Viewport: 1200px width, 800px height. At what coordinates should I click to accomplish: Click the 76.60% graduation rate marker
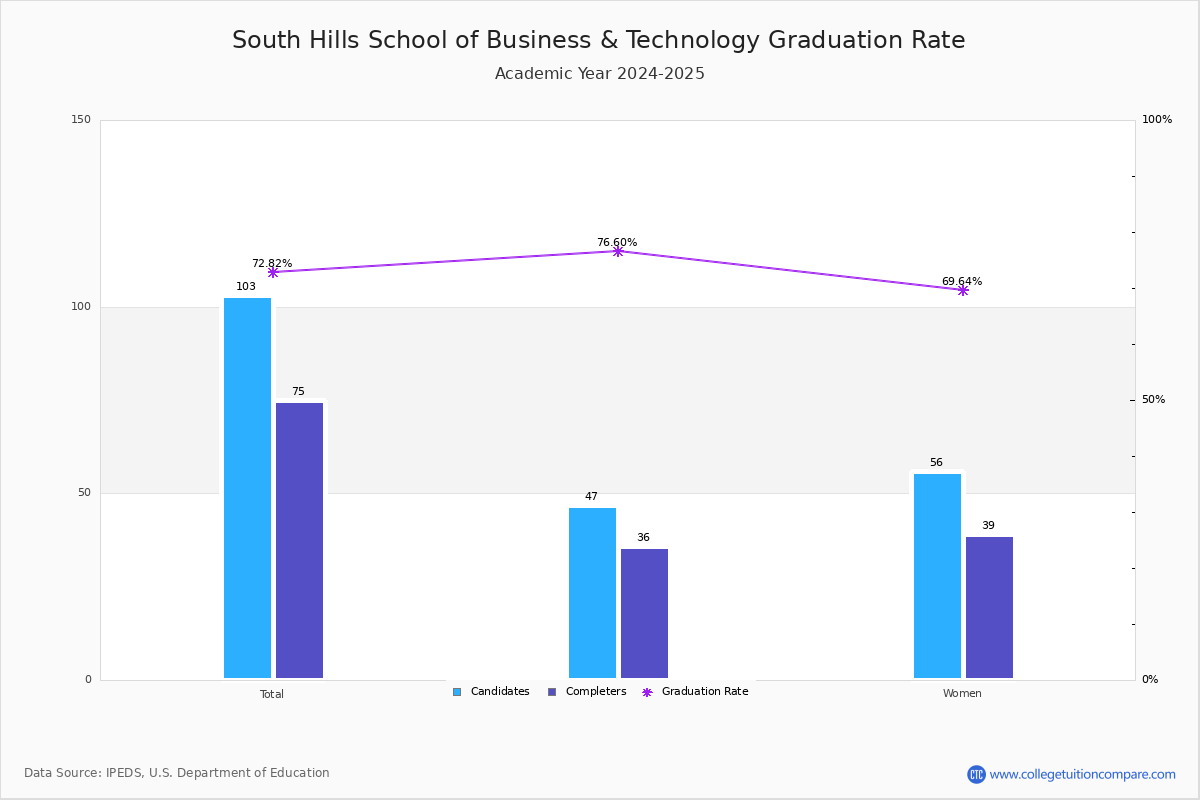(618, 251)
